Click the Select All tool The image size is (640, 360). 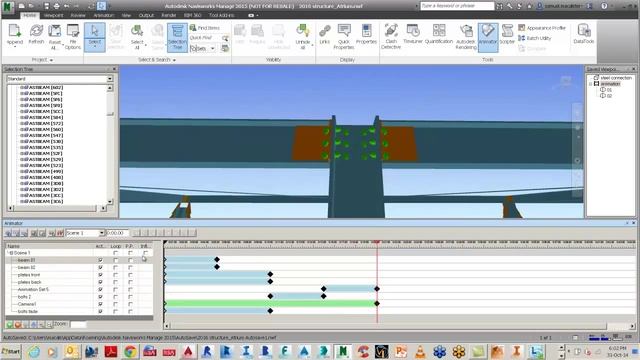pyautogui.click(x=137, y=37)
